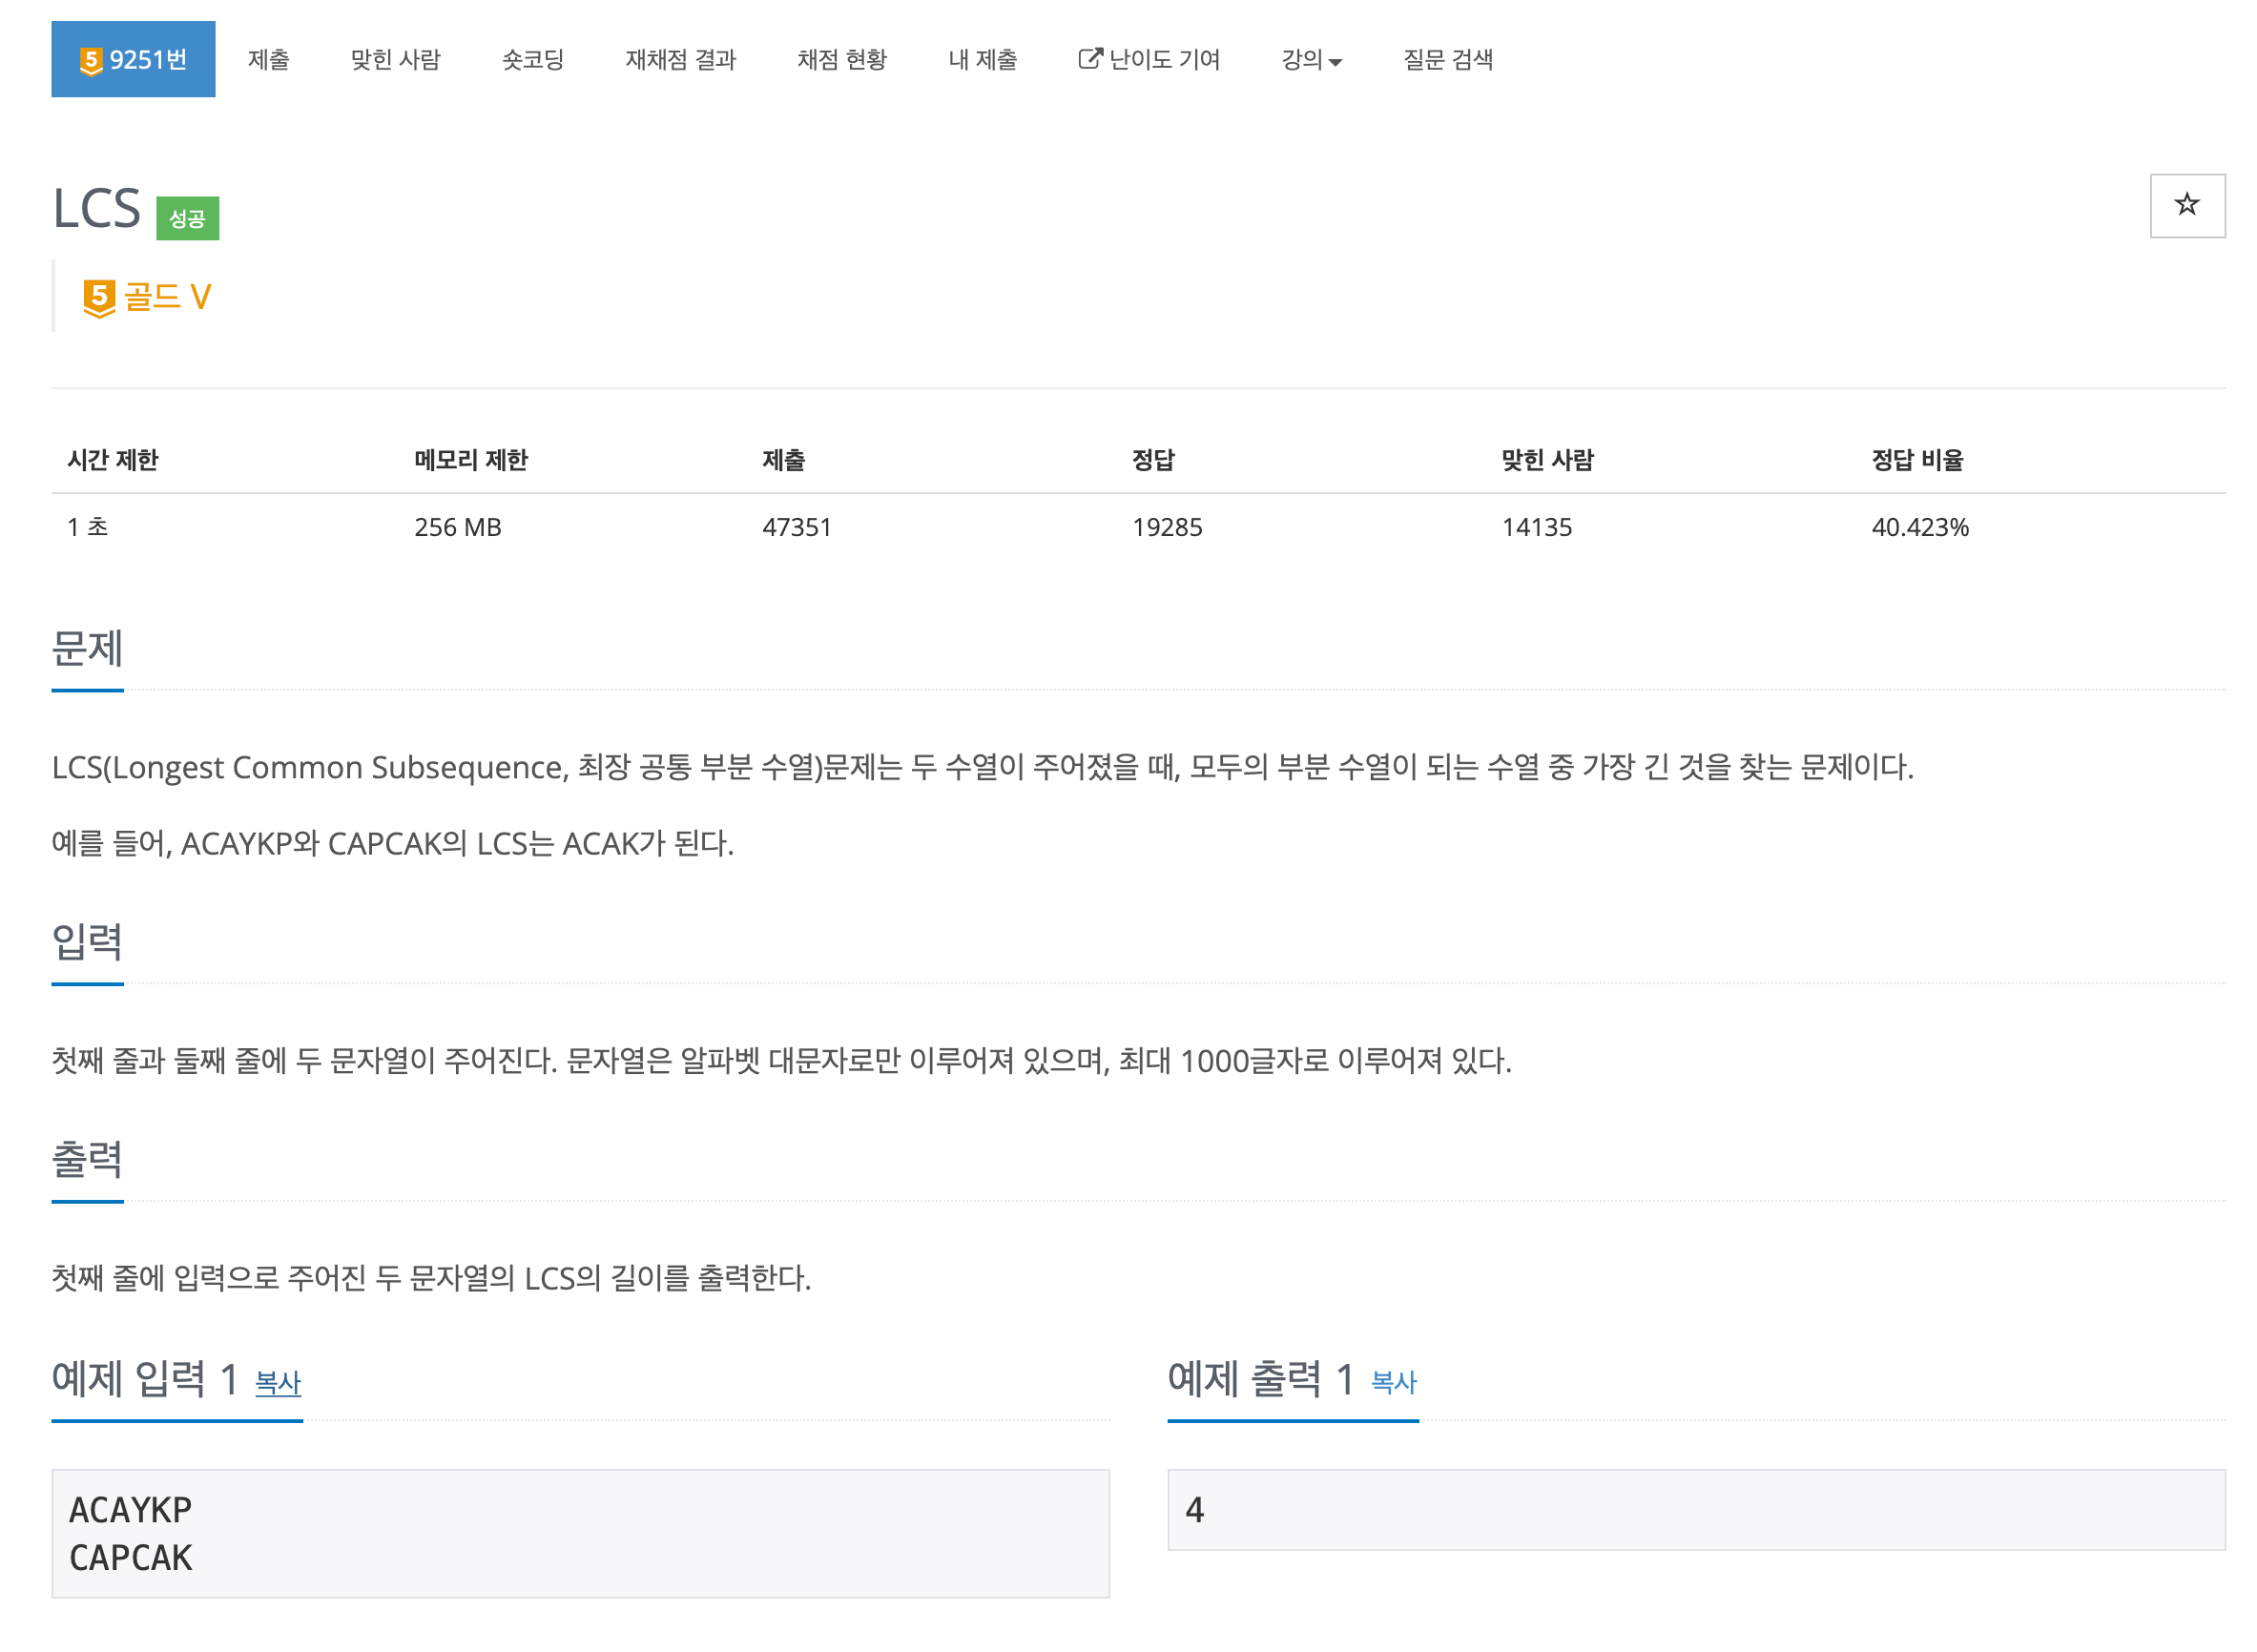The image size is (2257, 1652).
Task: Open the 숏코딩 tab
Action: click(532, 60)
